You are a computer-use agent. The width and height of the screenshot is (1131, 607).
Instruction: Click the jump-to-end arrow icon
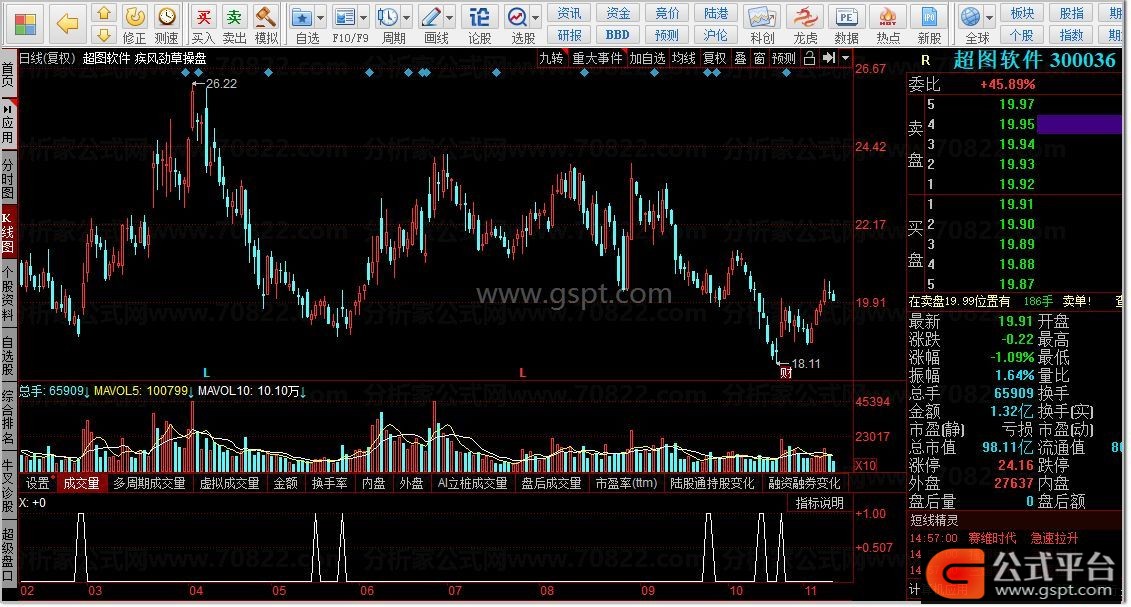click(x=829, y=58)
